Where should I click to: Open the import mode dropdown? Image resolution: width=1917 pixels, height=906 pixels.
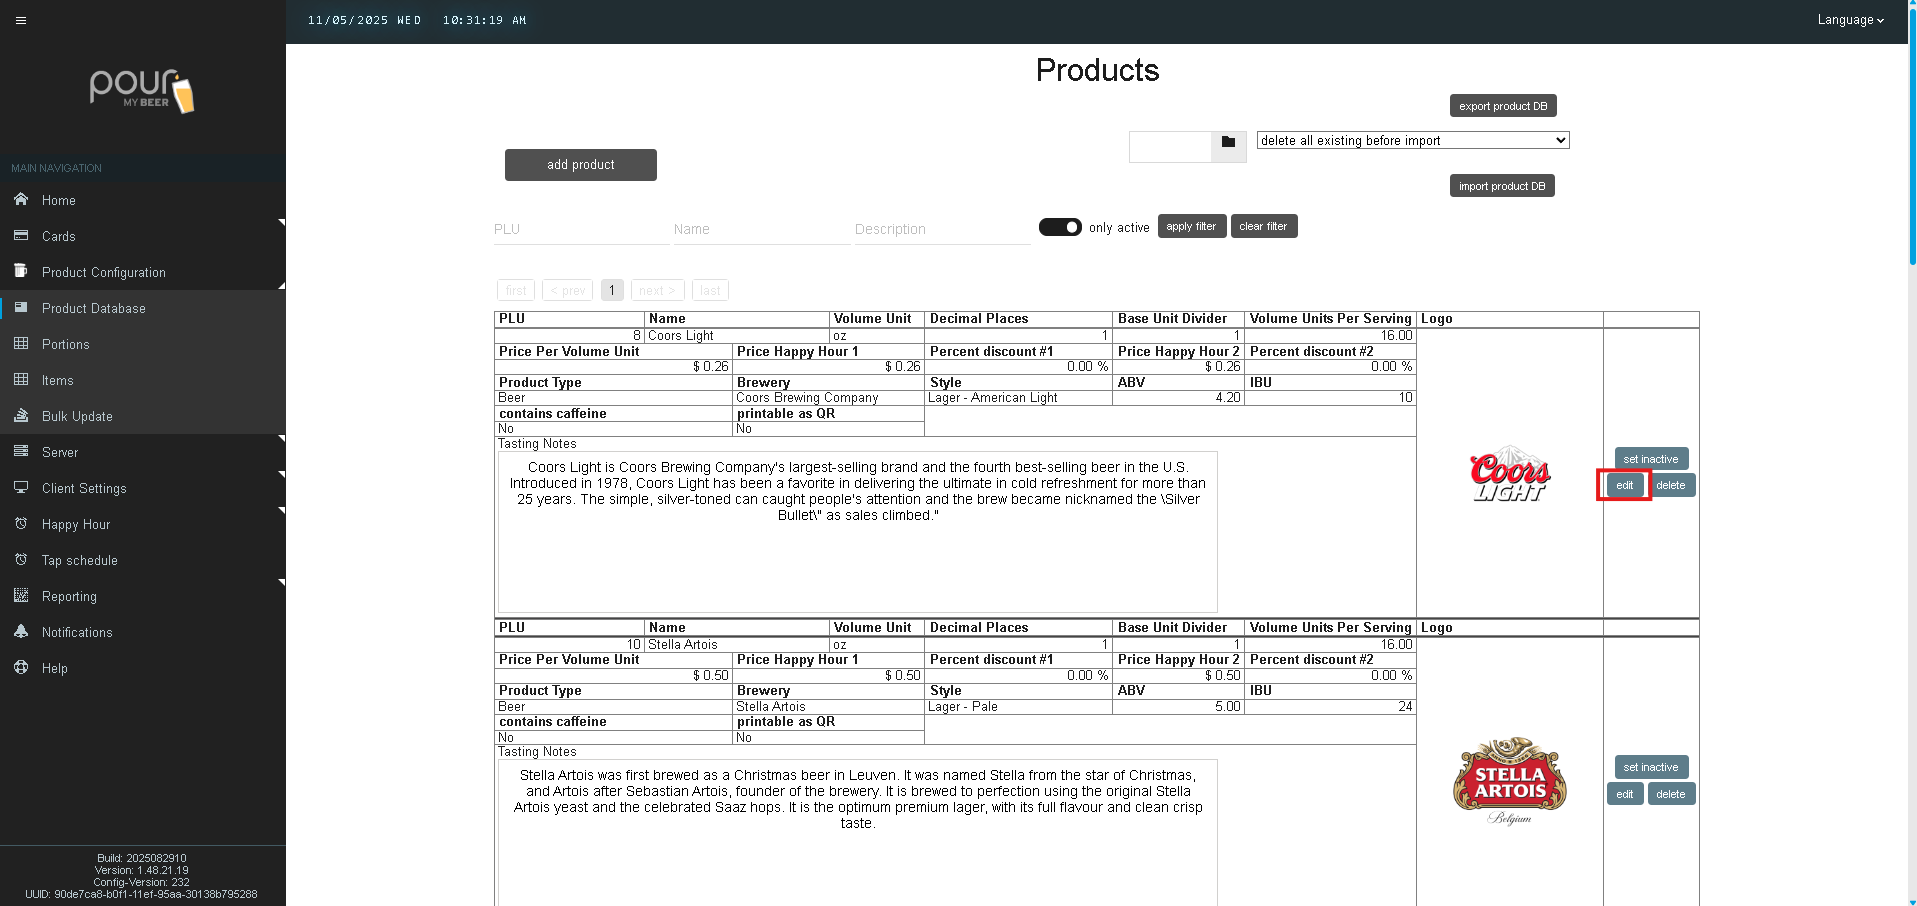click(1412, 141)
